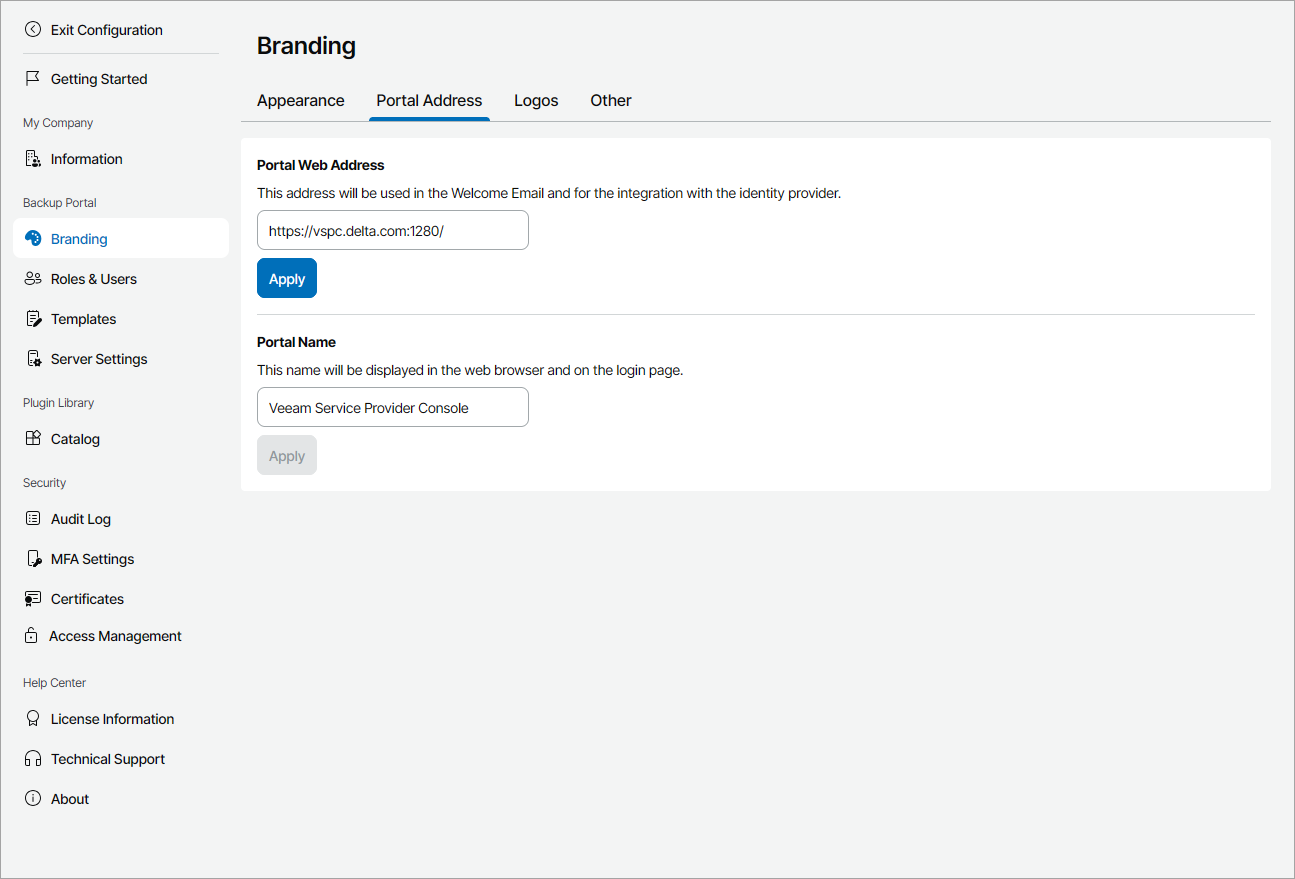The image size is (1295, 879).
Task: Open the Logos tab
Action: click(x=536, y=101)
